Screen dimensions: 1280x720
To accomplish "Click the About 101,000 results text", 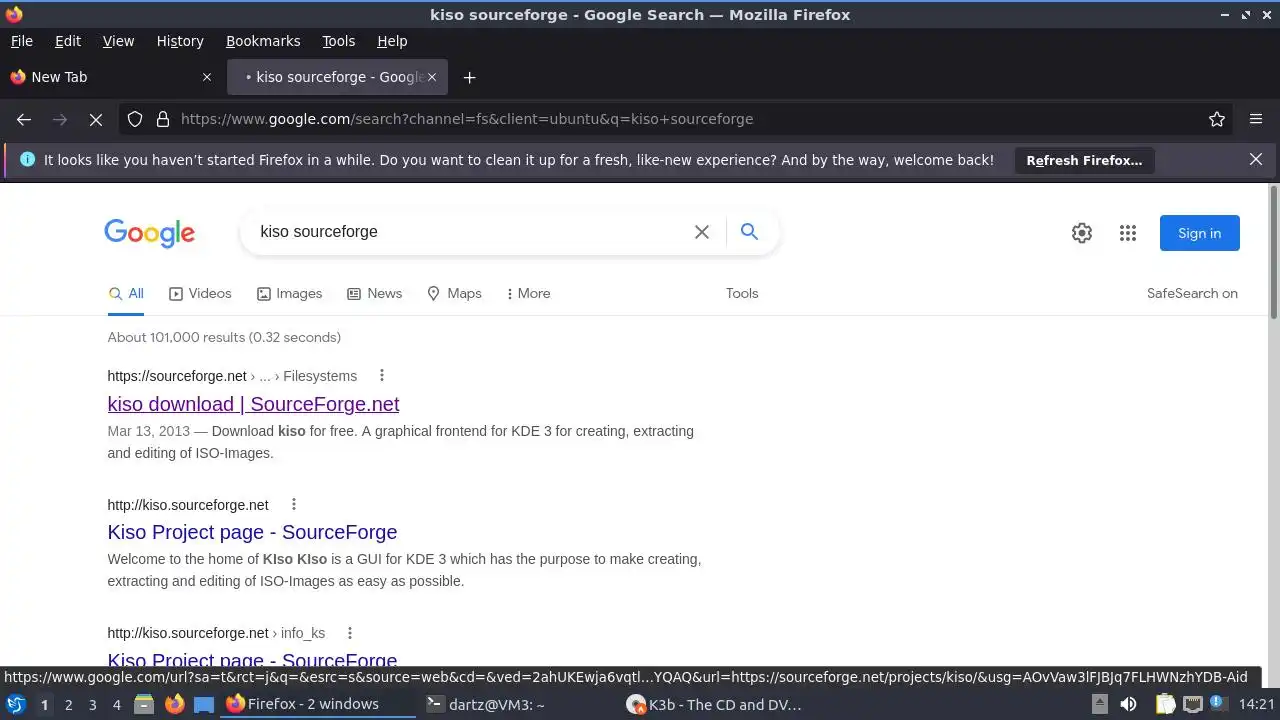I will point(224,337).
